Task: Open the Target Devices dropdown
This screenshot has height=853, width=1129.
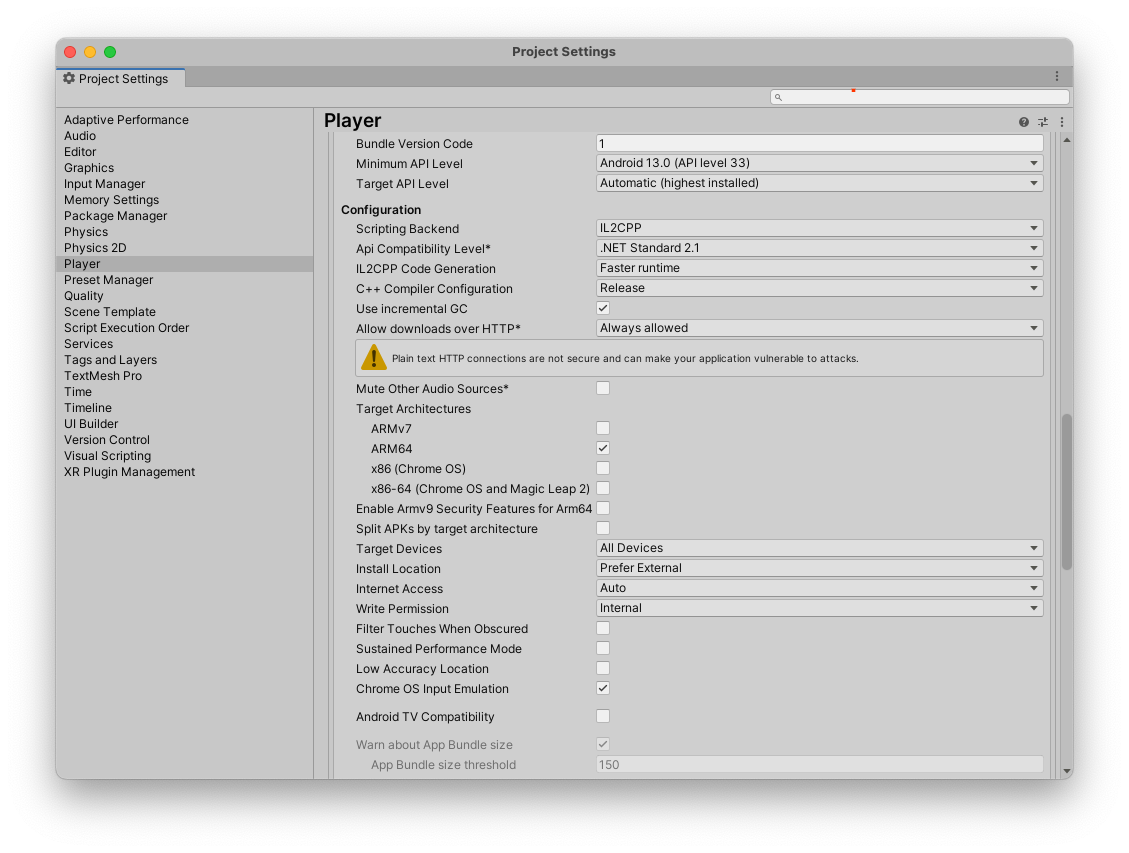Action: click(818, 547)
